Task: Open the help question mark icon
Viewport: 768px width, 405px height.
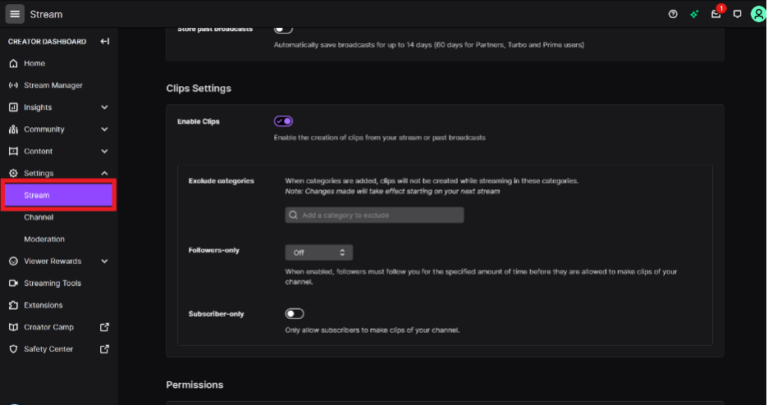Action: (x=673, y=14)
